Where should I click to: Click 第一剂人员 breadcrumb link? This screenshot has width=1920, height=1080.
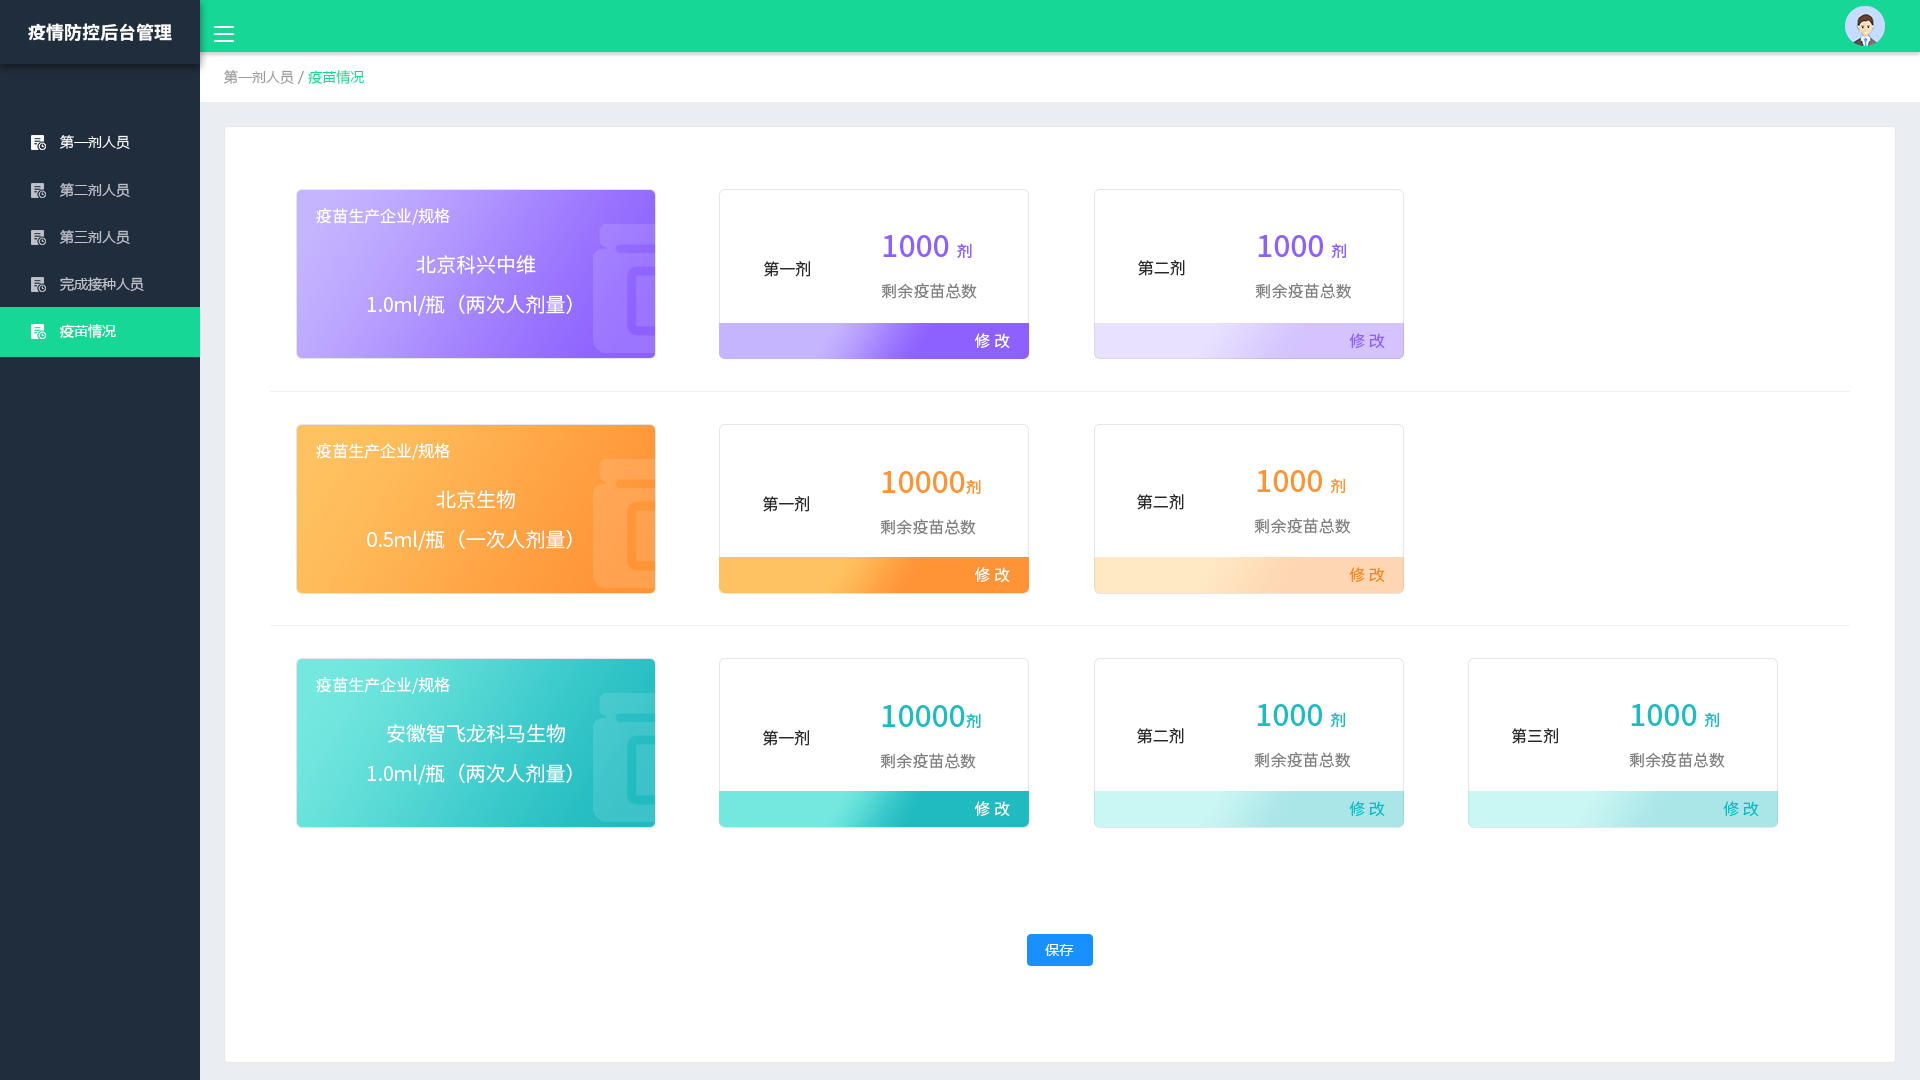258,77
